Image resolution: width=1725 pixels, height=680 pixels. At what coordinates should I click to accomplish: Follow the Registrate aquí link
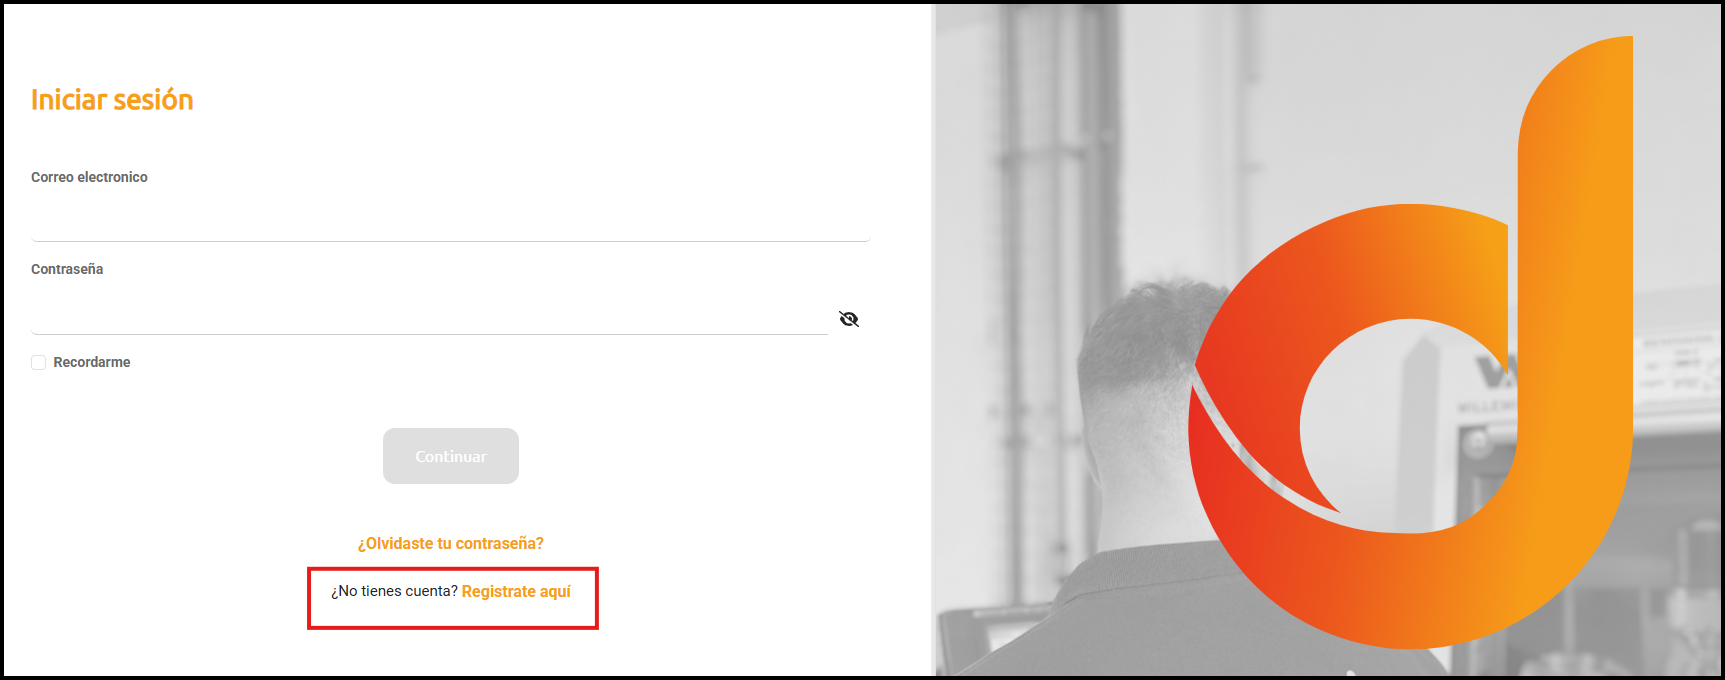pyautogui.click(x=516, y=591)
